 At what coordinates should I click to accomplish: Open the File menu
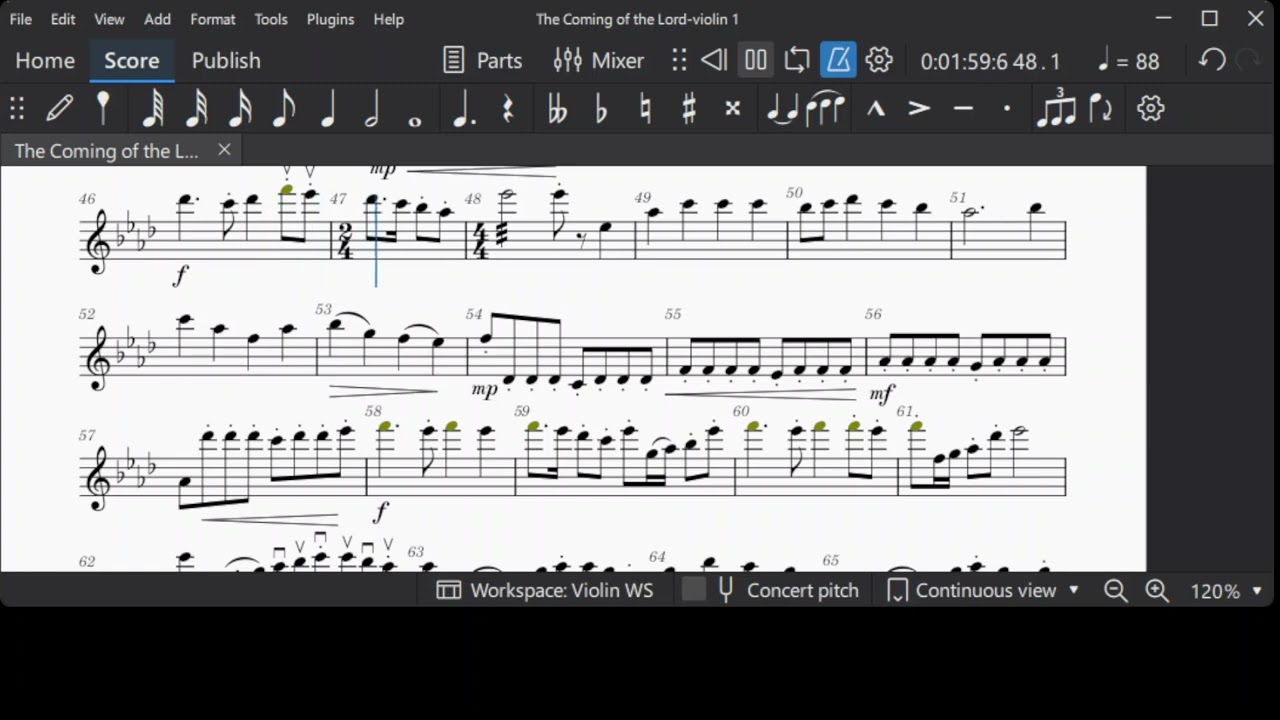coord(20,19)
